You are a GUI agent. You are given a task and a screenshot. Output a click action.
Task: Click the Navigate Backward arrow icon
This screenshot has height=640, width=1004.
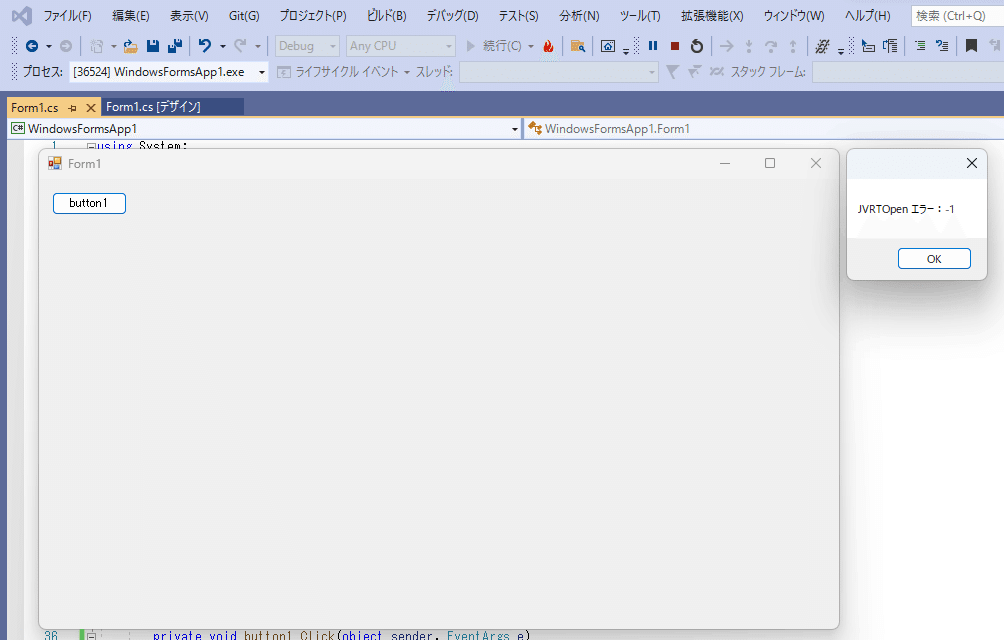point(31,46)
